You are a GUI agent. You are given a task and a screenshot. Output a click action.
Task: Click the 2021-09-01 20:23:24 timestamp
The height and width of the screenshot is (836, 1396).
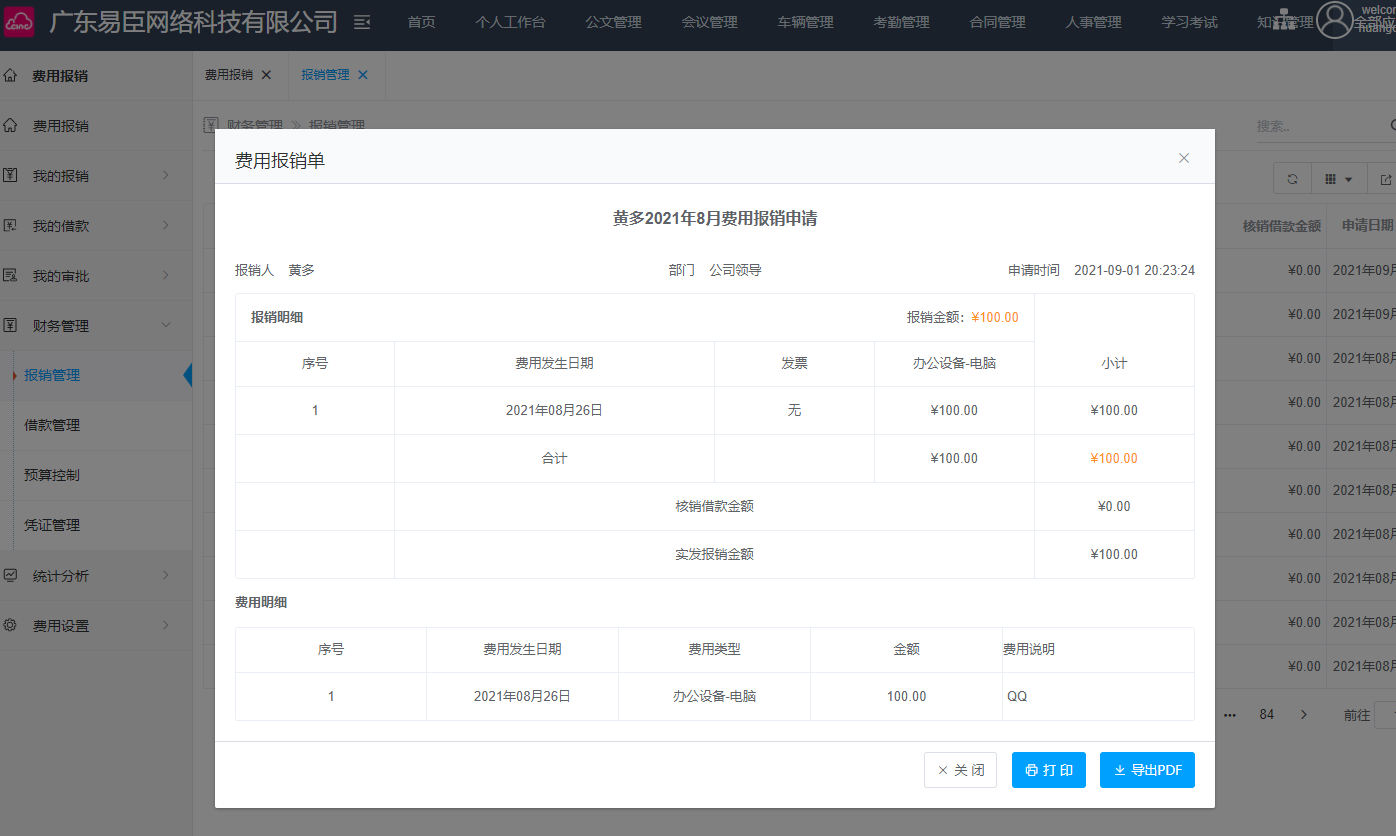pyautogui.click(x=1134, y=270)
